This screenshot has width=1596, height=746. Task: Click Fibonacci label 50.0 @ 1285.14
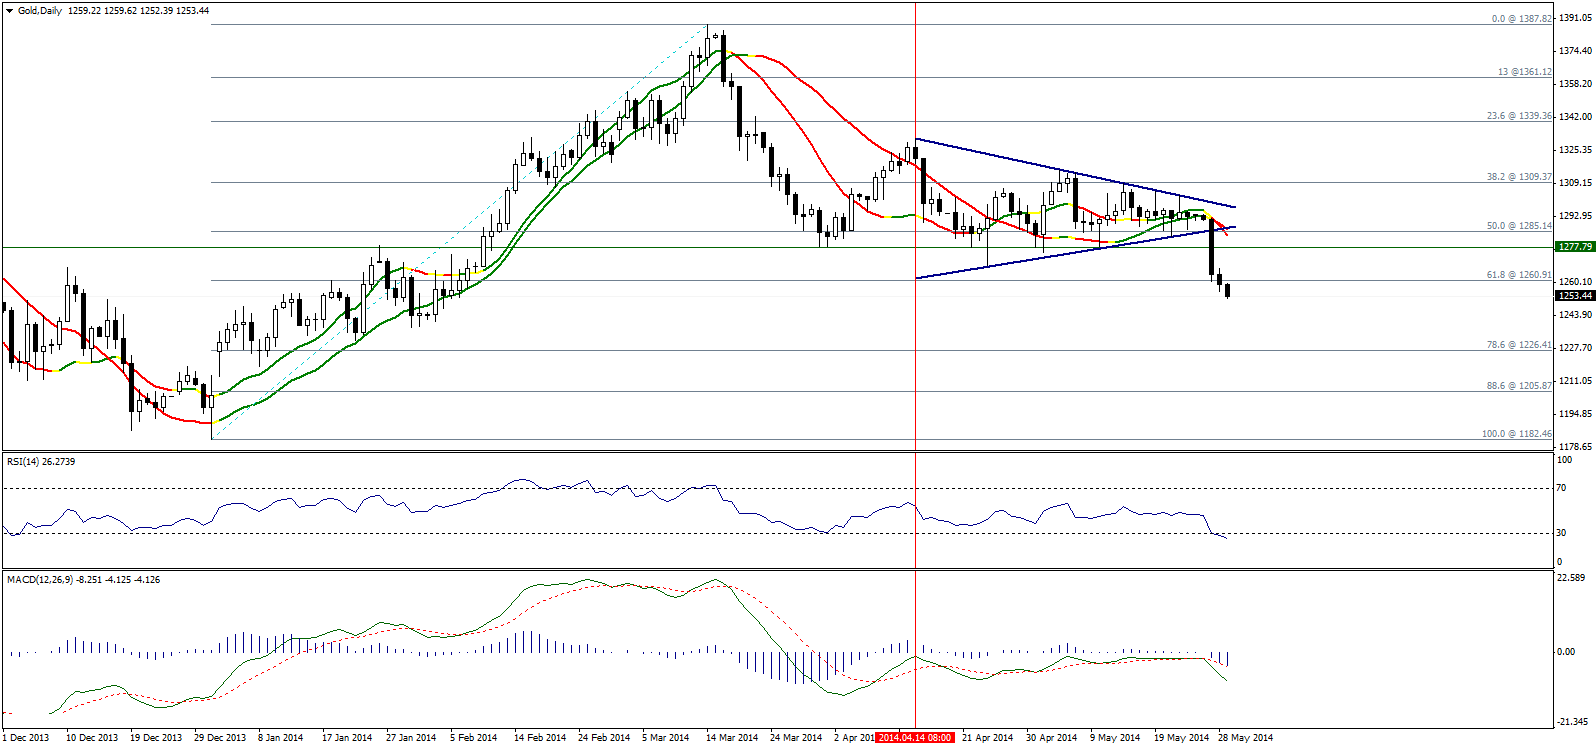pyautogui.click(x=1519, y=226)
